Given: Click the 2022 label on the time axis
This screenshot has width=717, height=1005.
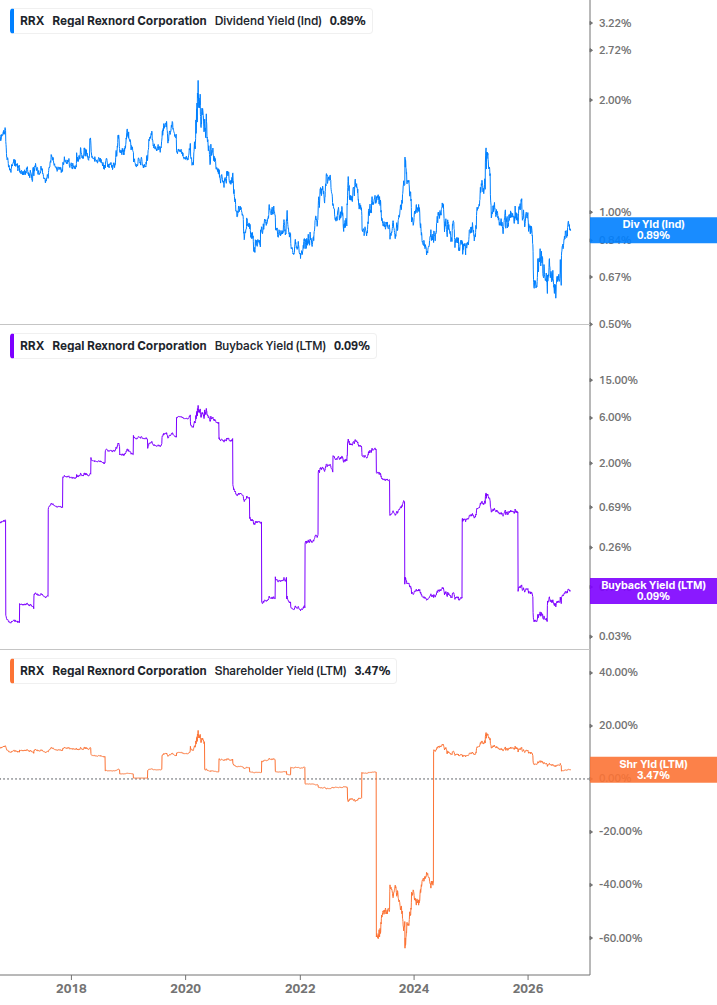Looking at the screenshot, I should pos(300,988).
